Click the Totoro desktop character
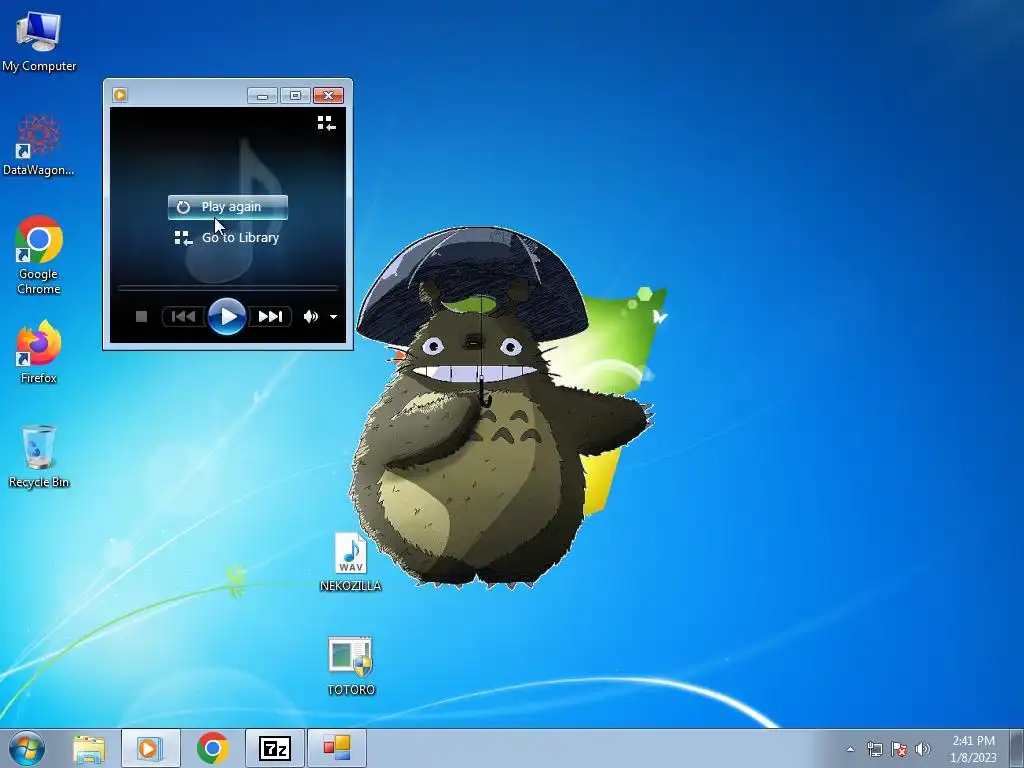The height and width of the screenshot is (768, 1024). point(502,408)
